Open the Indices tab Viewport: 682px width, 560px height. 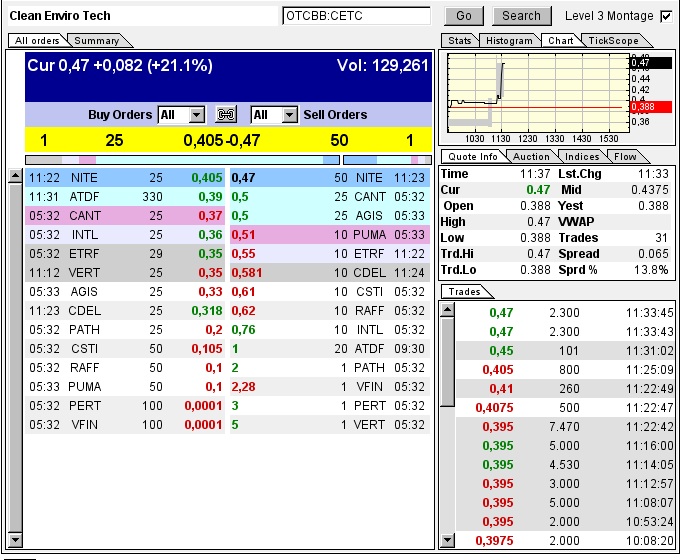pos(582,156)
